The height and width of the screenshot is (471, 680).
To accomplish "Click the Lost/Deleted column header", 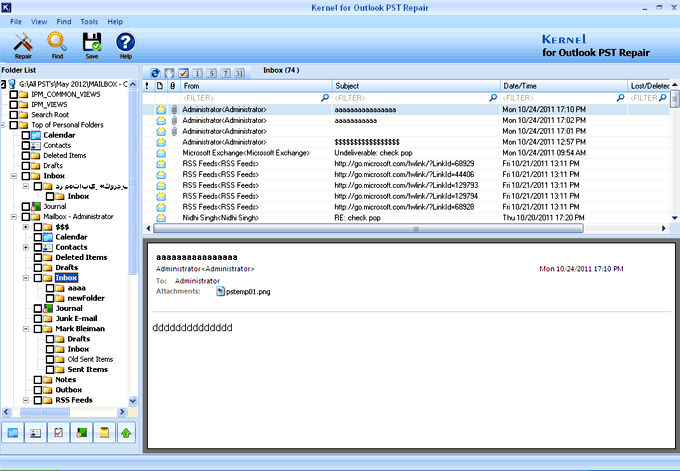I will click(x=649, y=86).
